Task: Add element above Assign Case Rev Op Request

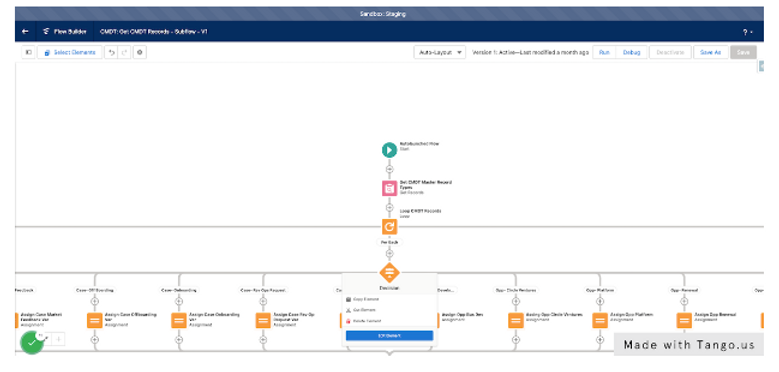Action: [x=263, y=301]
